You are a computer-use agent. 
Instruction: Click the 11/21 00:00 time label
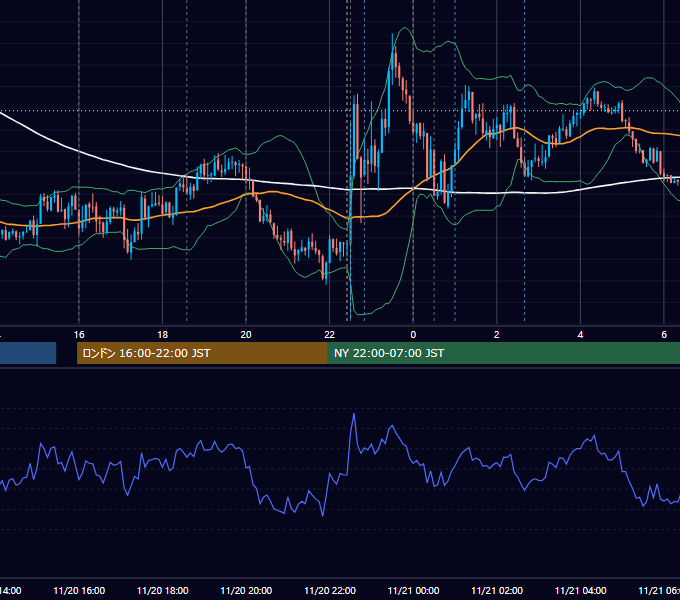tap(413, 590)
